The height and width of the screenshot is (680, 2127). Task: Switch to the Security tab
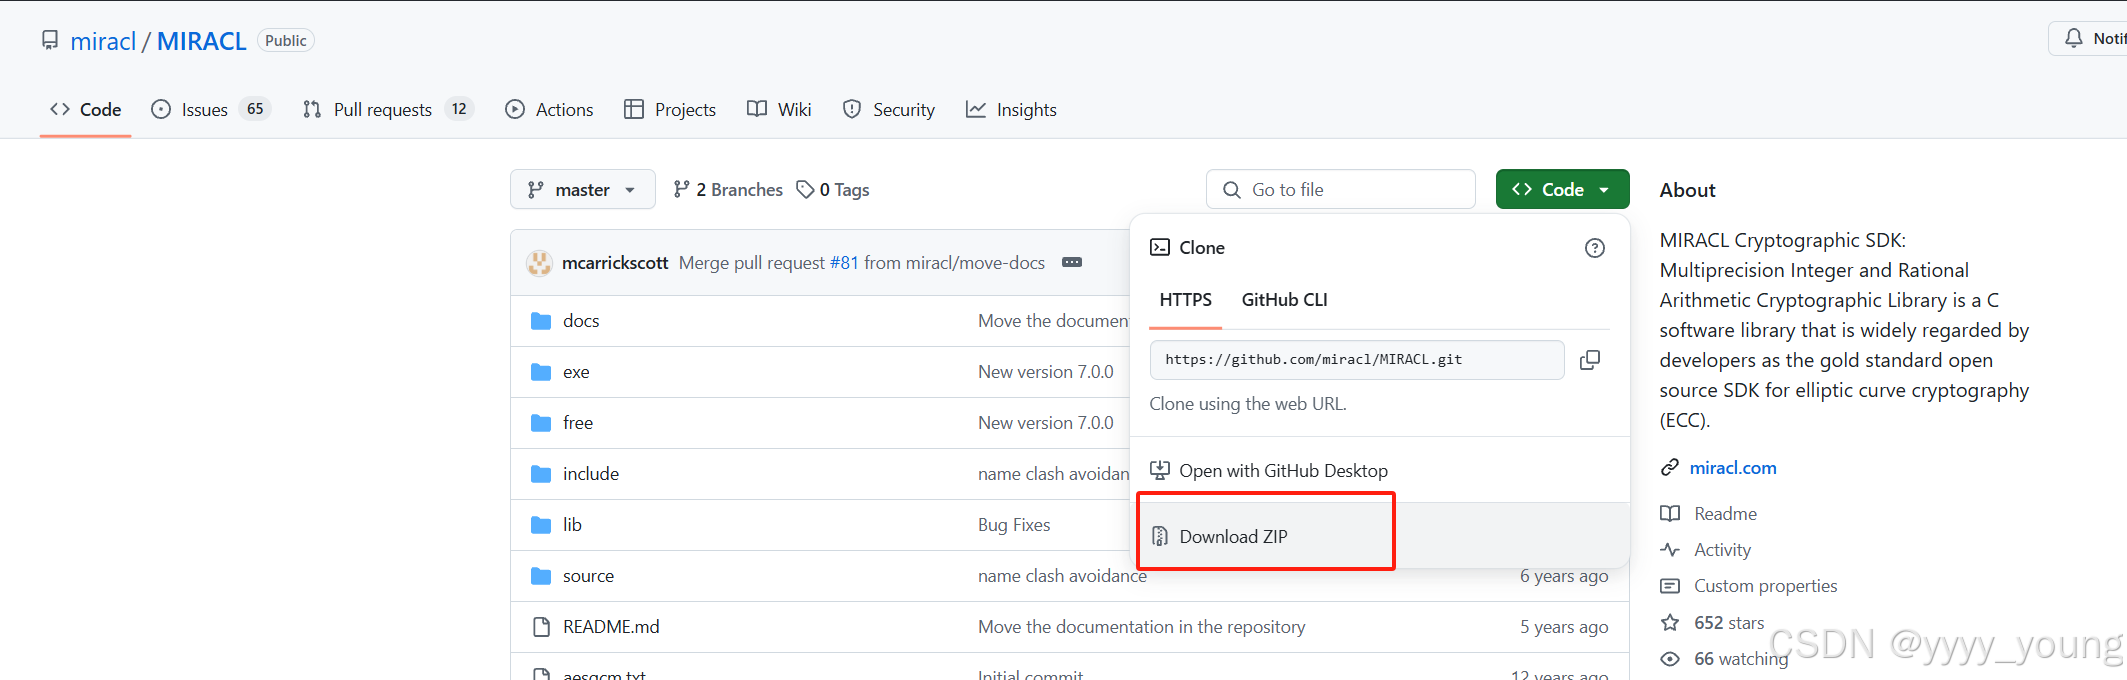point(888,109)
